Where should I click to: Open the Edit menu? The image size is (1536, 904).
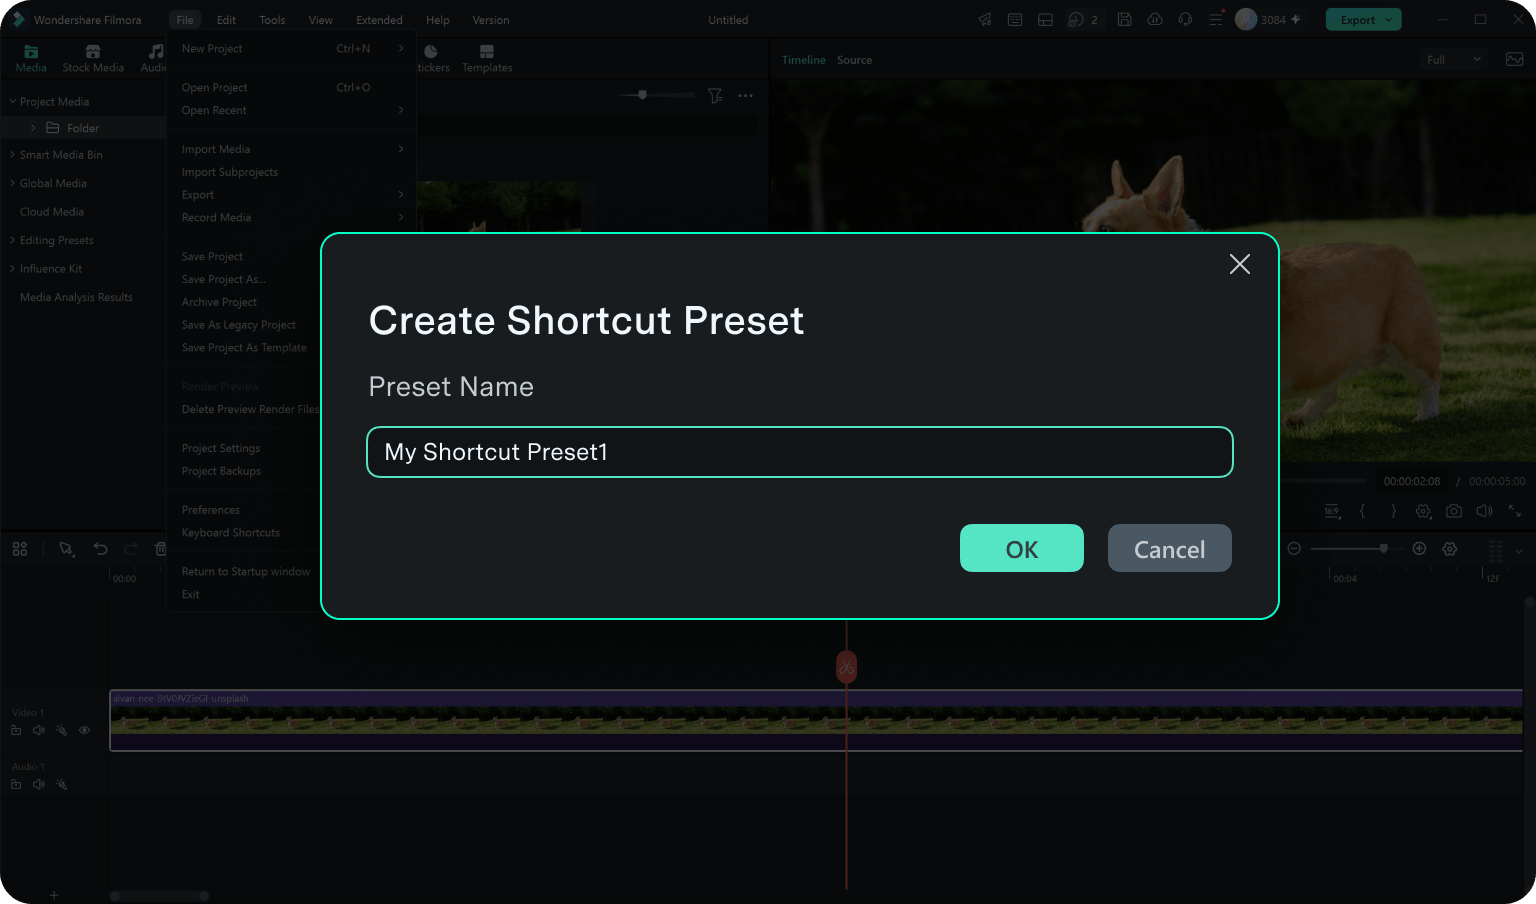click(x=227, y=20)
